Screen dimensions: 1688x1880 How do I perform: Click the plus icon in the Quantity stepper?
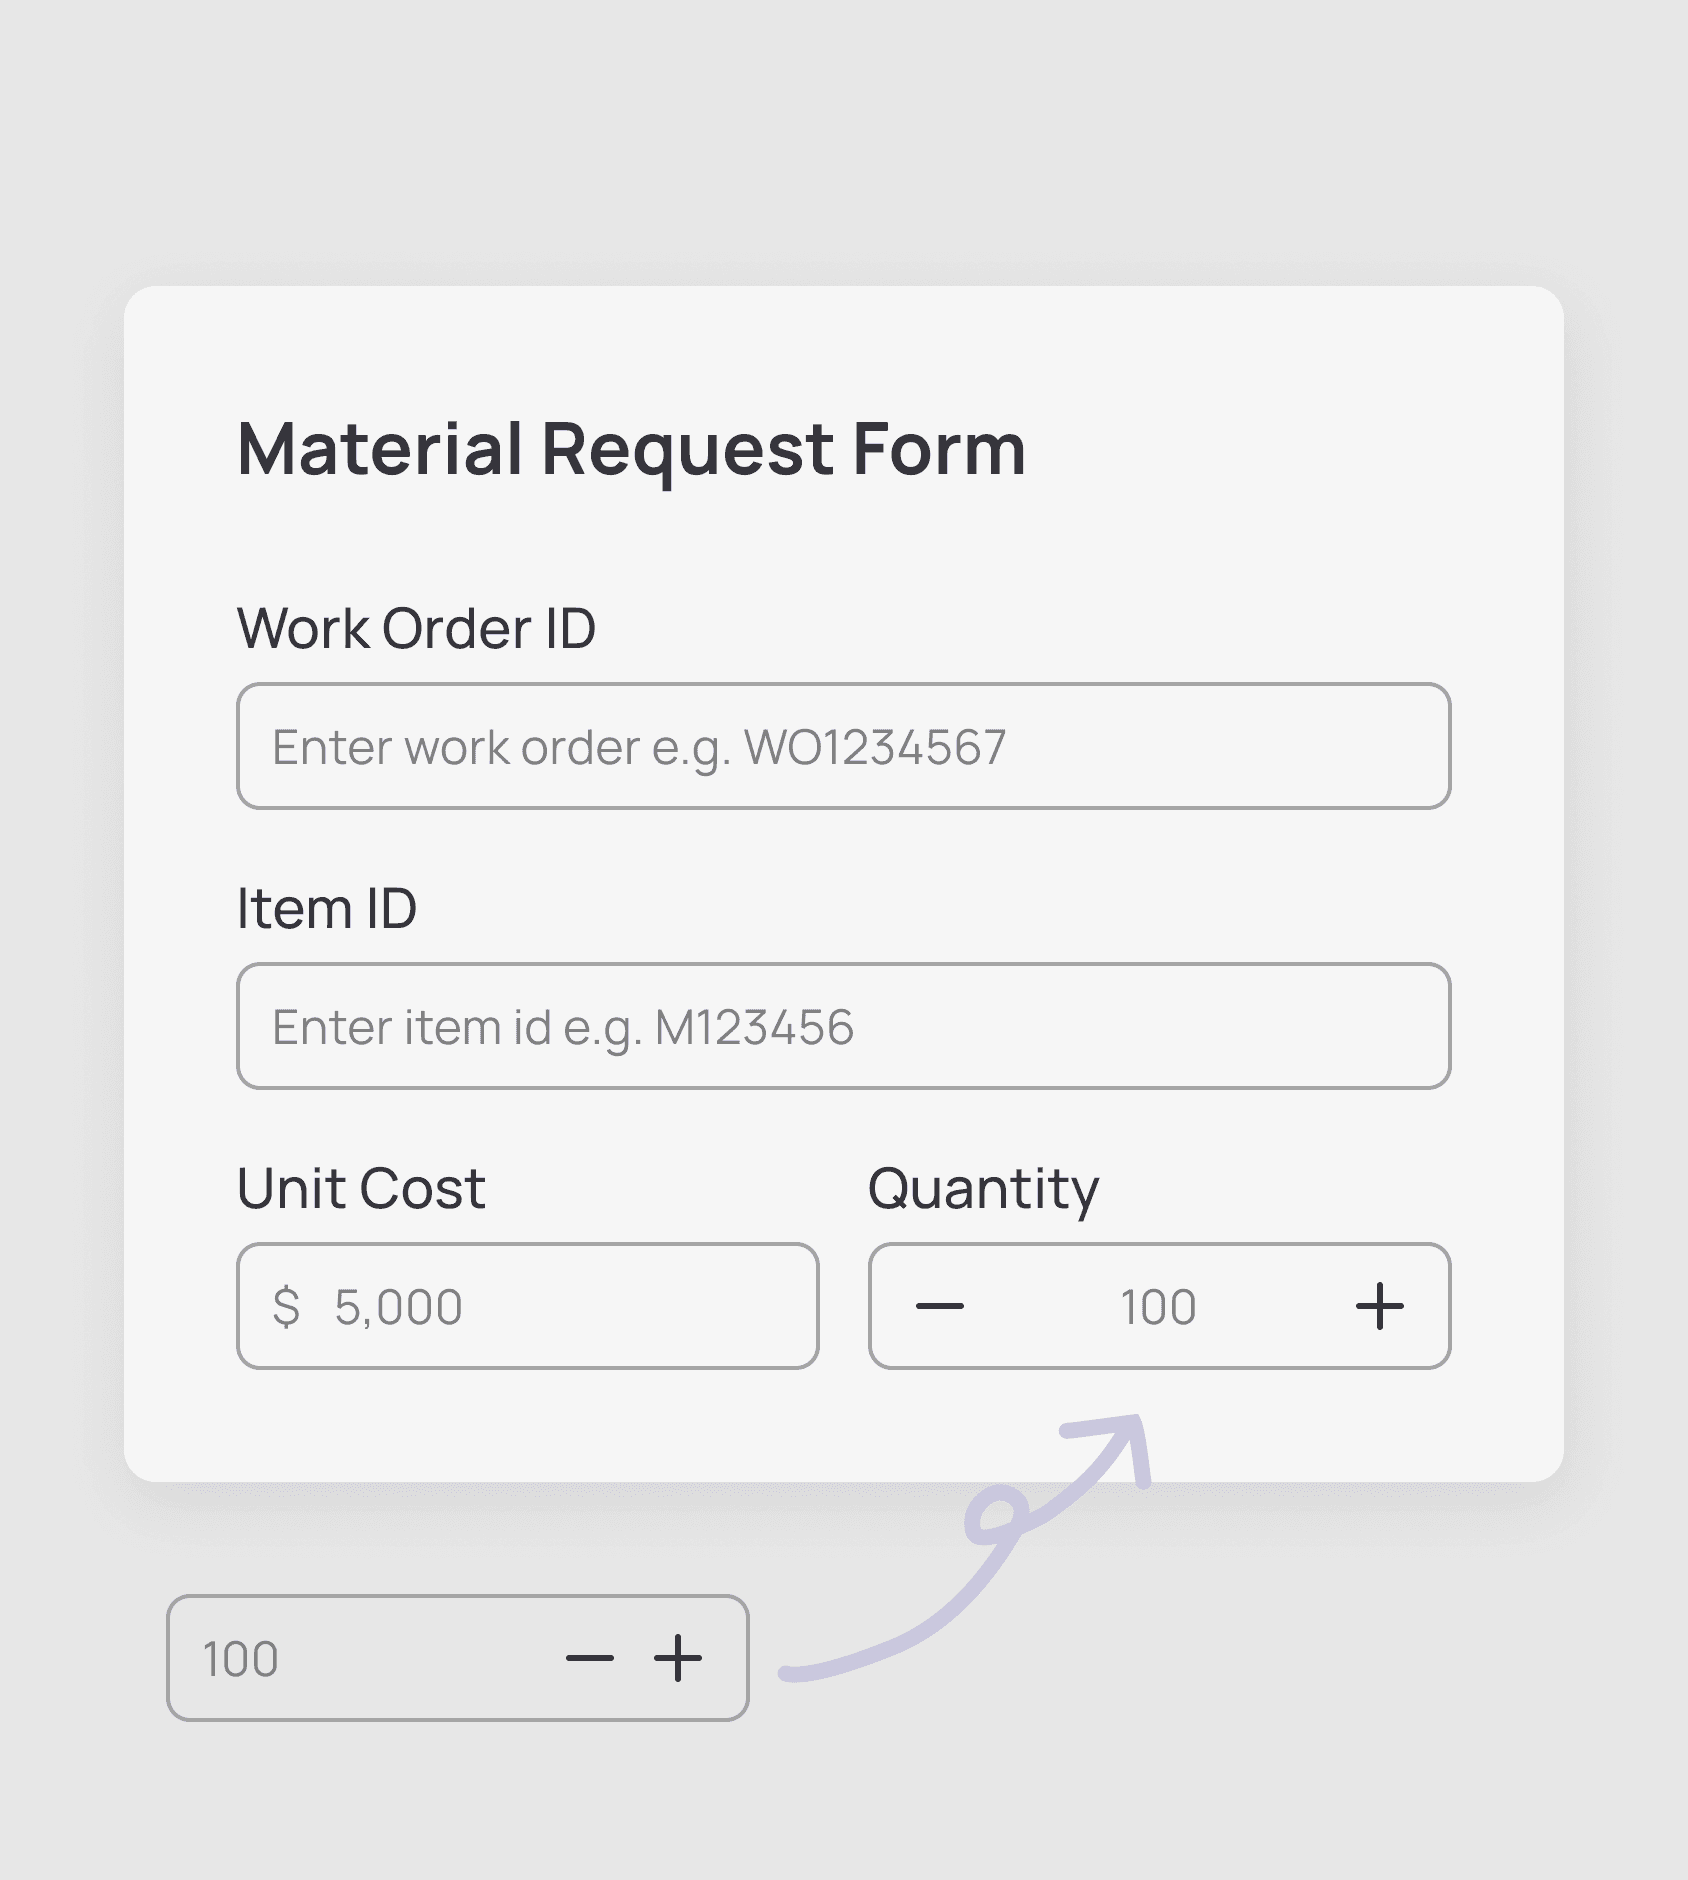1380,1305
